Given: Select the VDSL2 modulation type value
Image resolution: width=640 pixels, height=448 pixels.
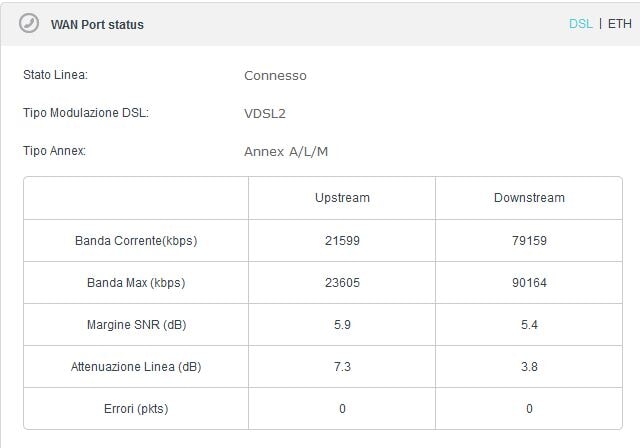Looking at the screenshot, I should pos(264,113).
